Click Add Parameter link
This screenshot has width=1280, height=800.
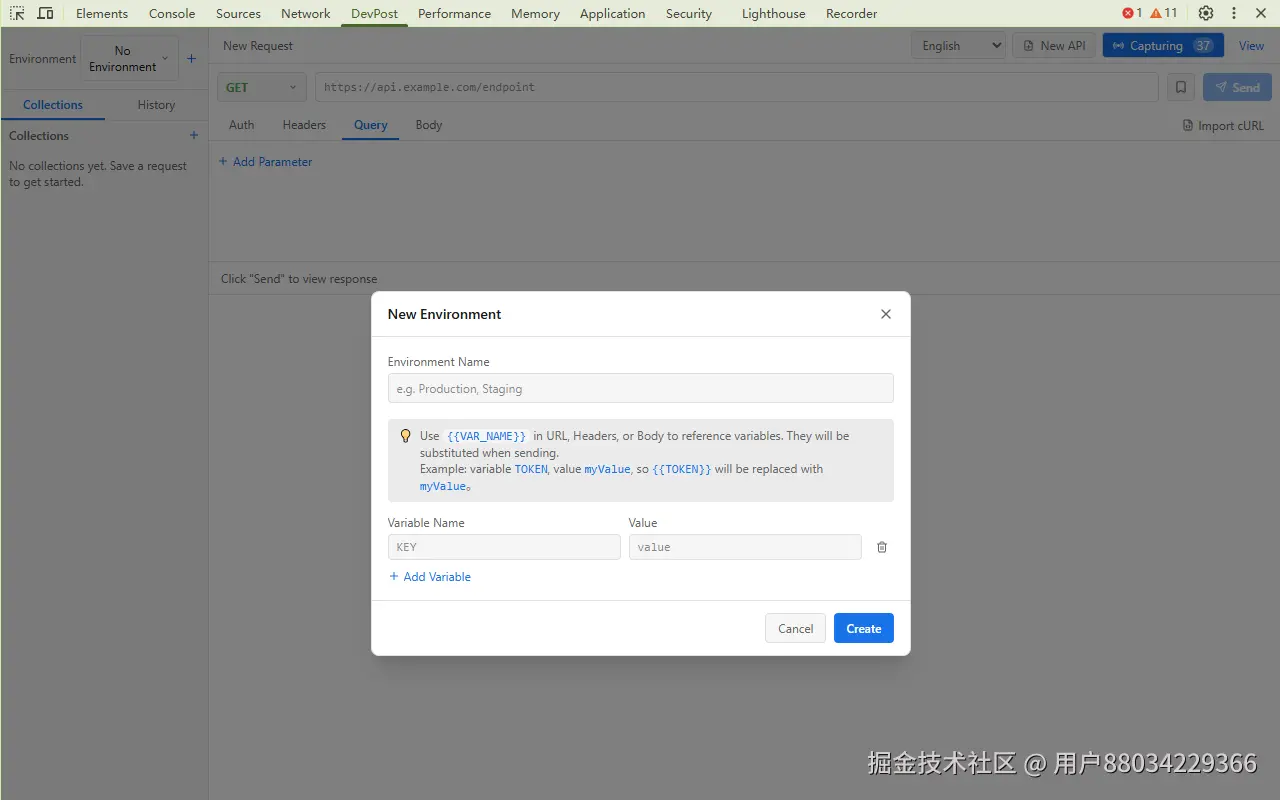265,162
